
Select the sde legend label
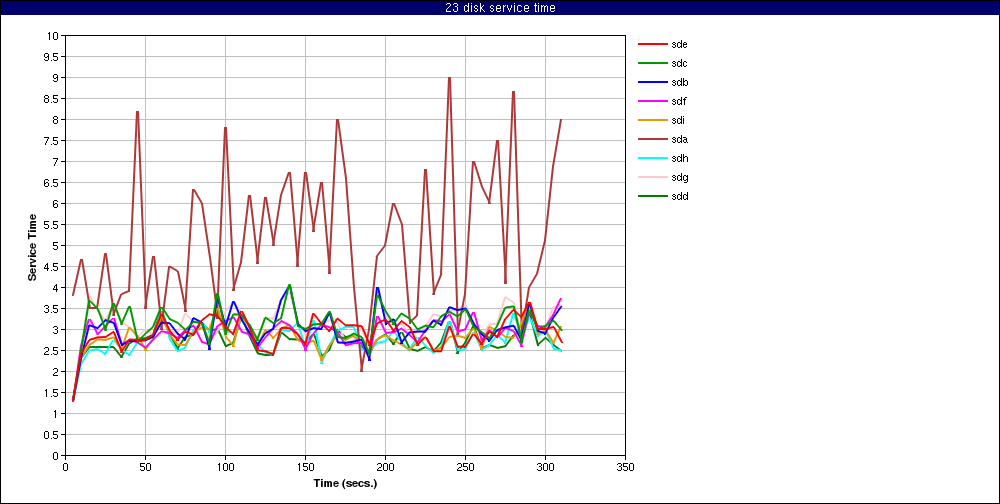point(679,44)
